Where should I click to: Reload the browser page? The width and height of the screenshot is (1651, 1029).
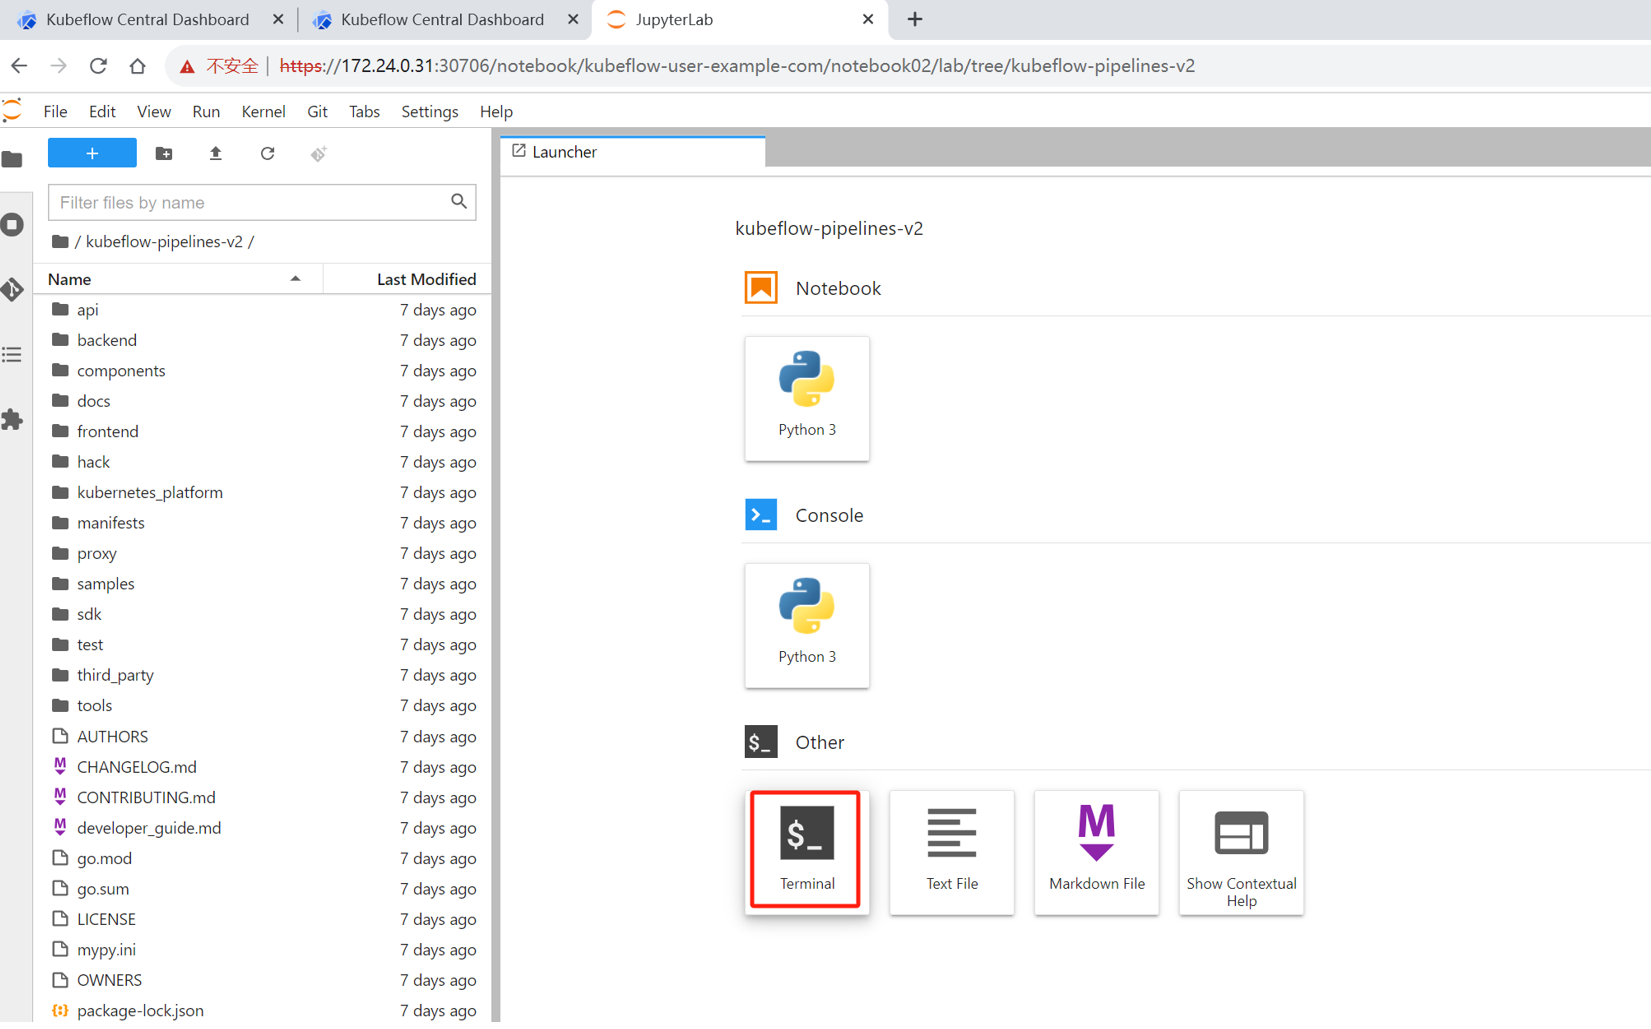click(x=98, y=66)
